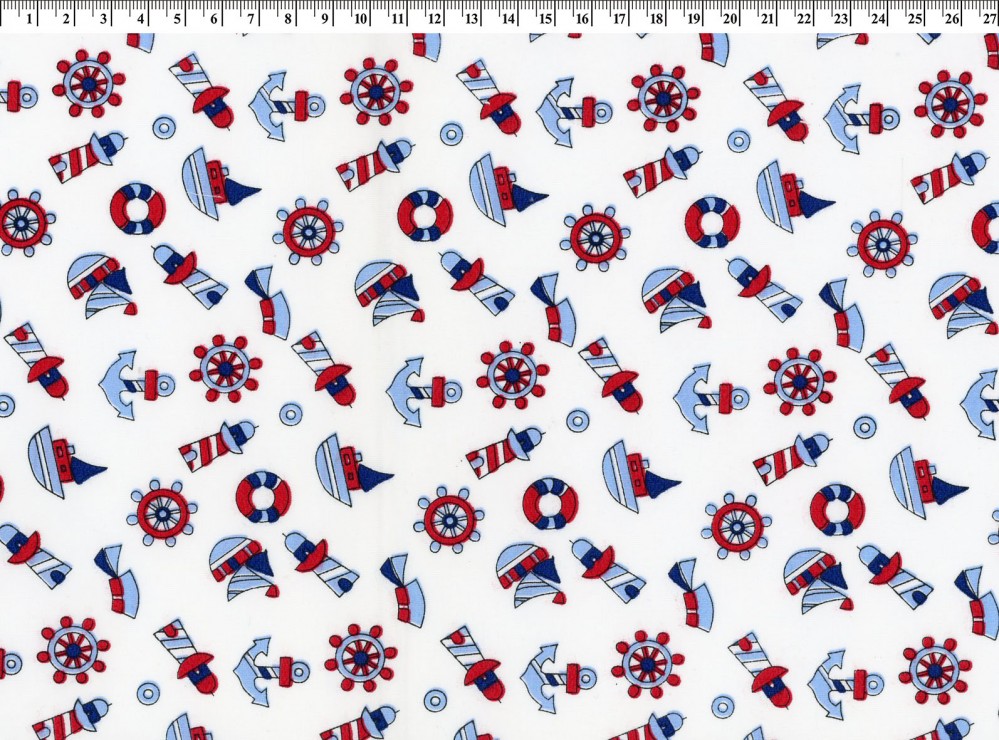Select the ruler label 18

(x=656, y=18)
